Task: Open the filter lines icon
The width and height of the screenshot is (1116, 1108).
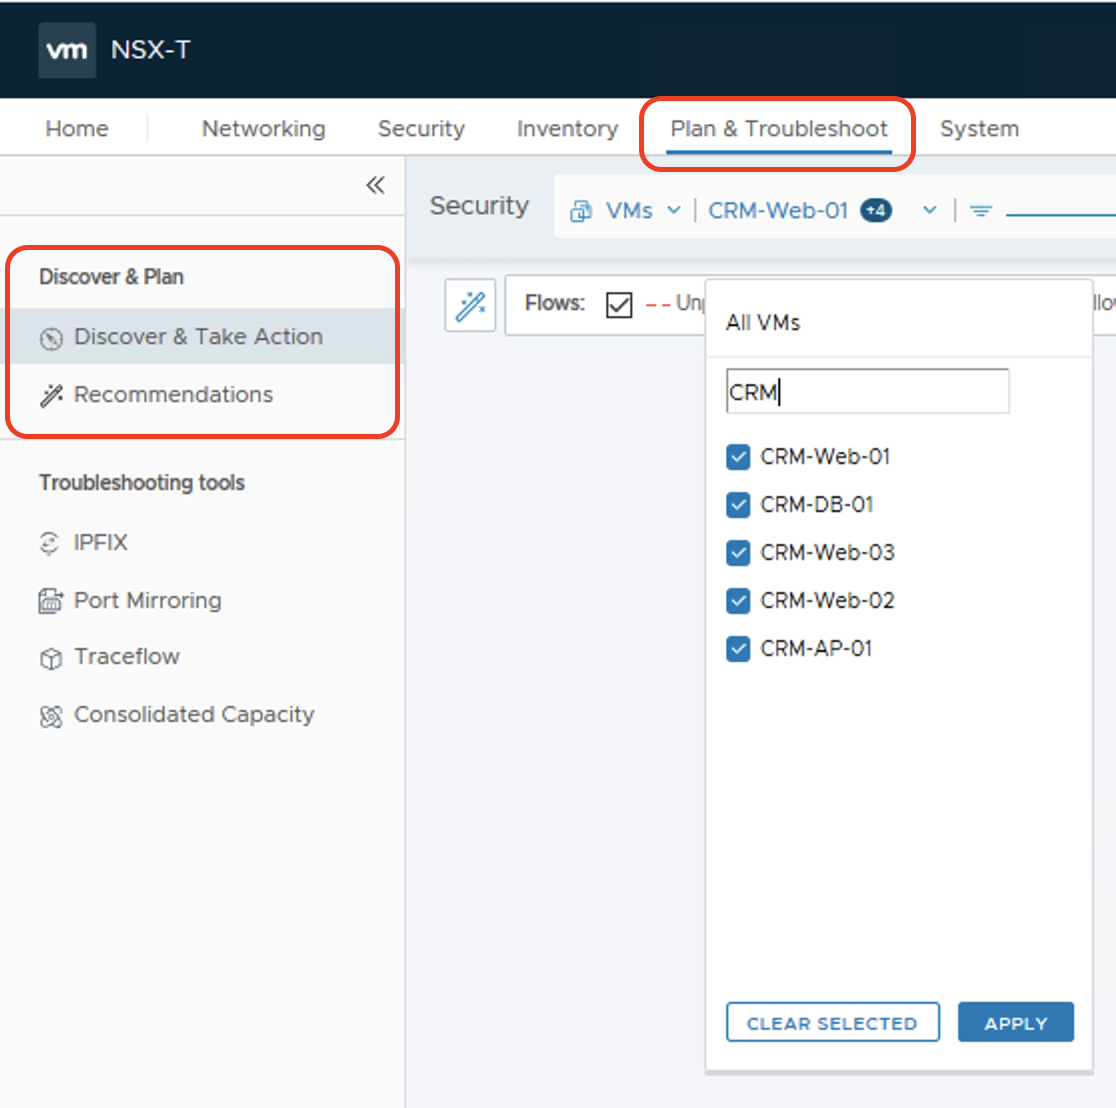Action: [981, 211]
